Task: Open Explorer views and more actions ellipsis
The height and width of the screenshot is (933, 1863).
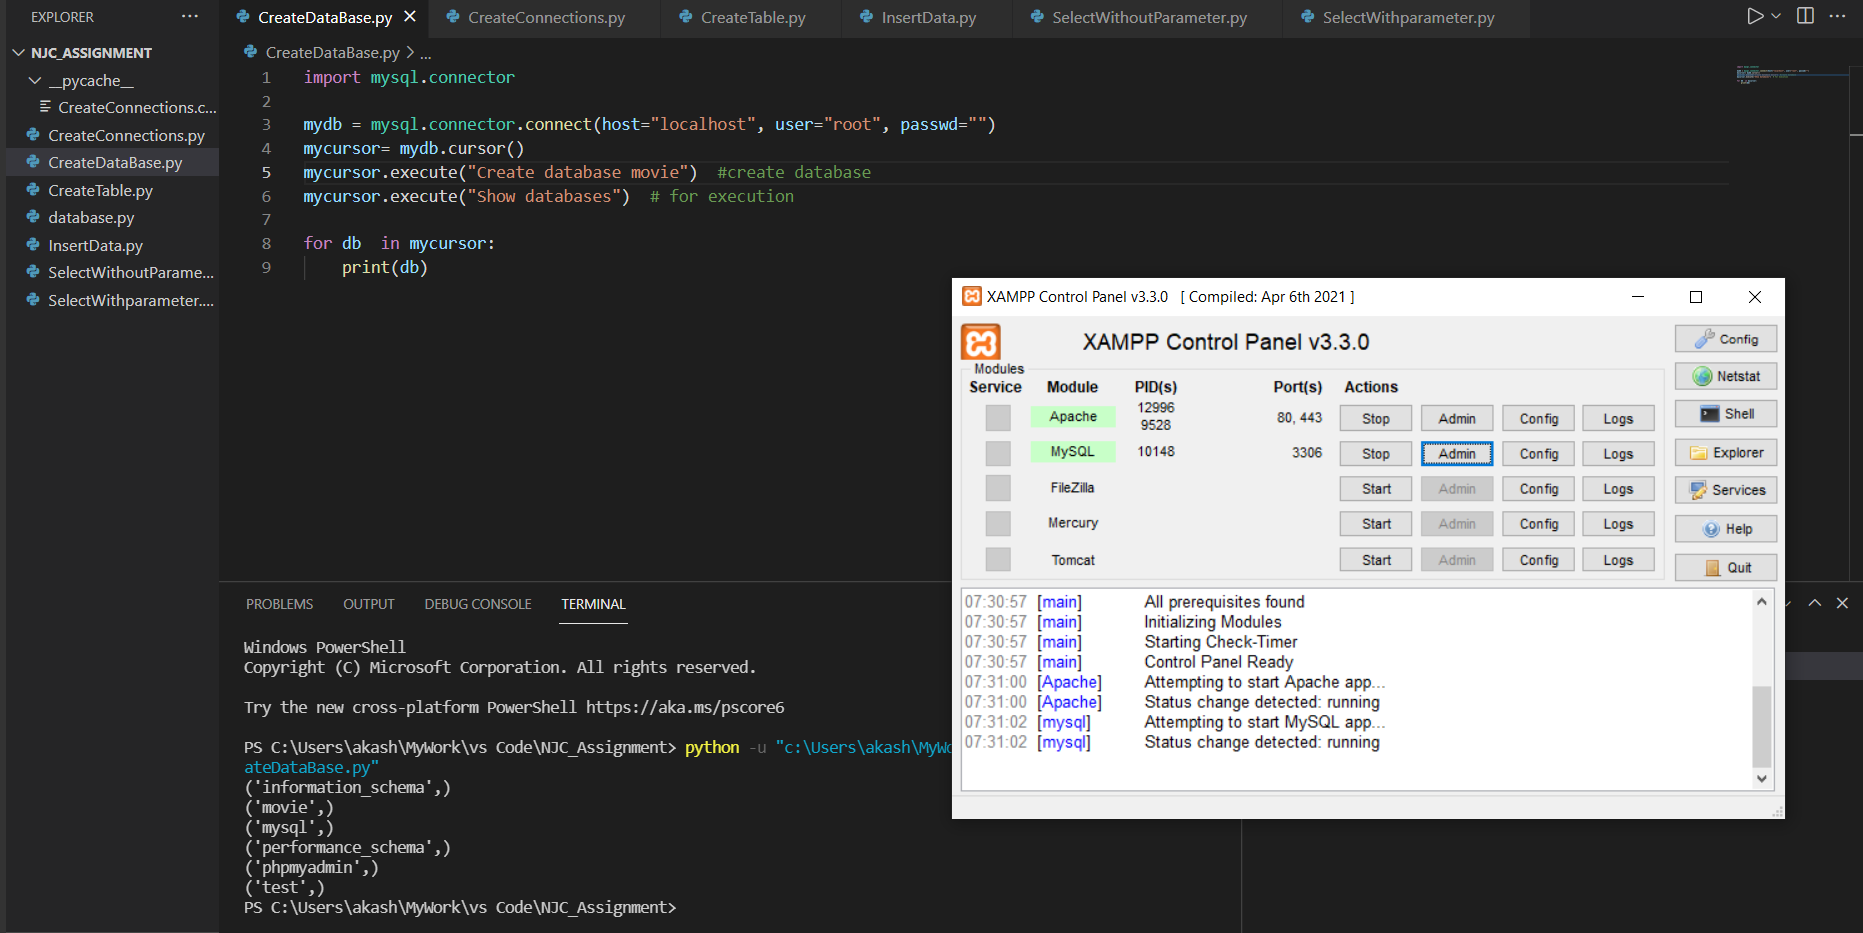Action: 190,17
